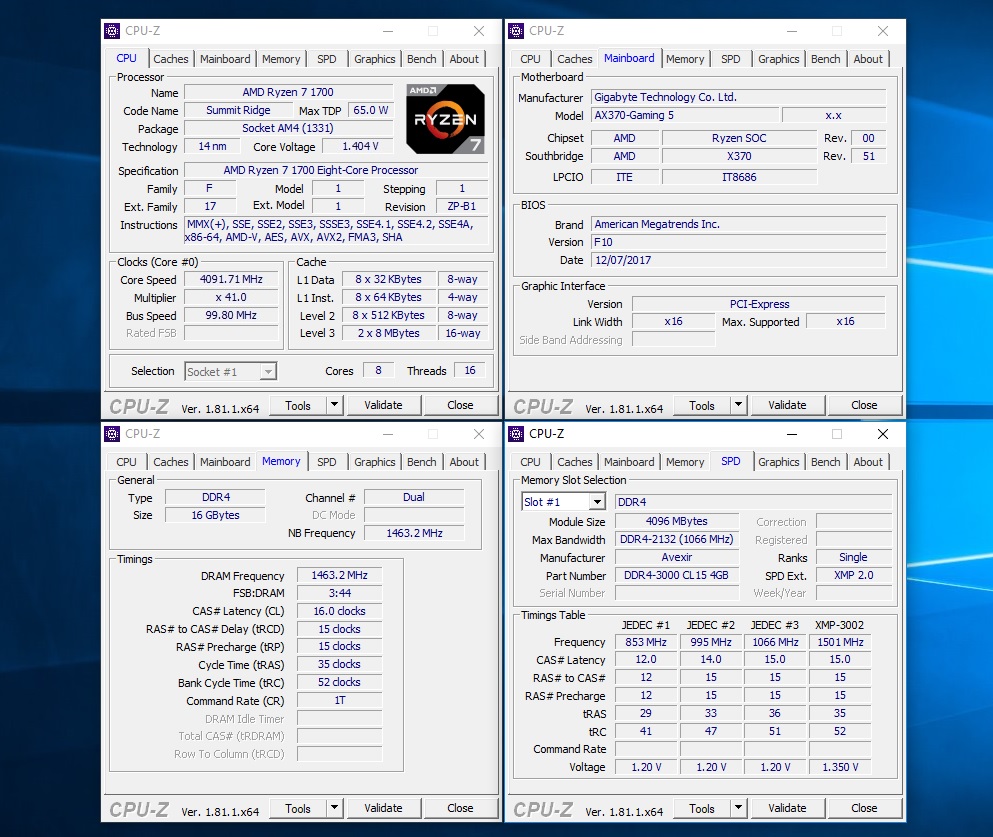Image resolution: width=993 pixels, height=837 pixels.
Task: Click the Close button in the Mainboard window
Action: tap(864, 405)
